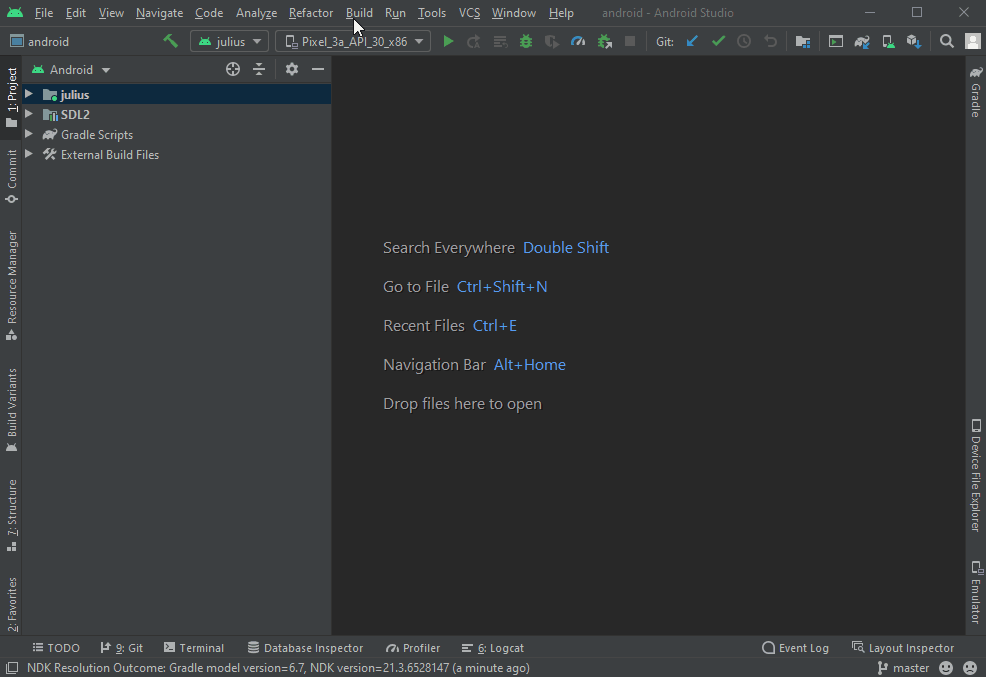Toggle the 2: Favorites tool window

11,603
